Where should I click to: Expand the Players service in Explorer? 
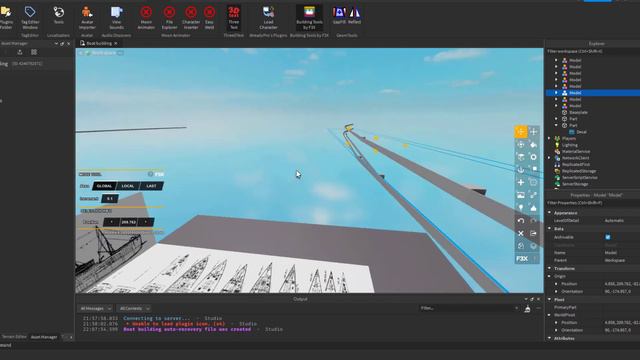click(x=549, y=138)
